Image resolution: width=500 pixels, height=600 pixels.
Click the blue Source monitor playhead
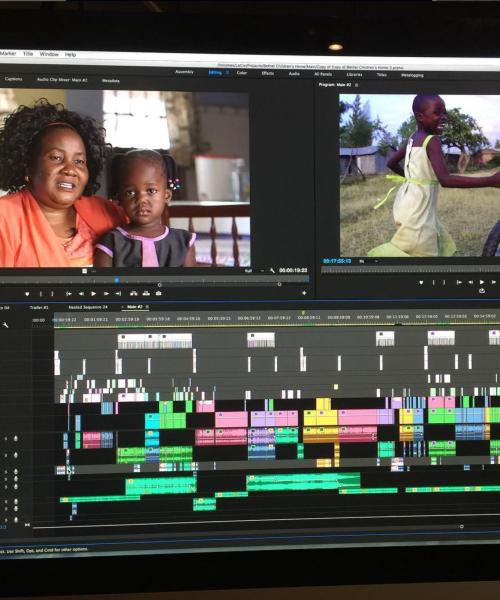(117, 280)
